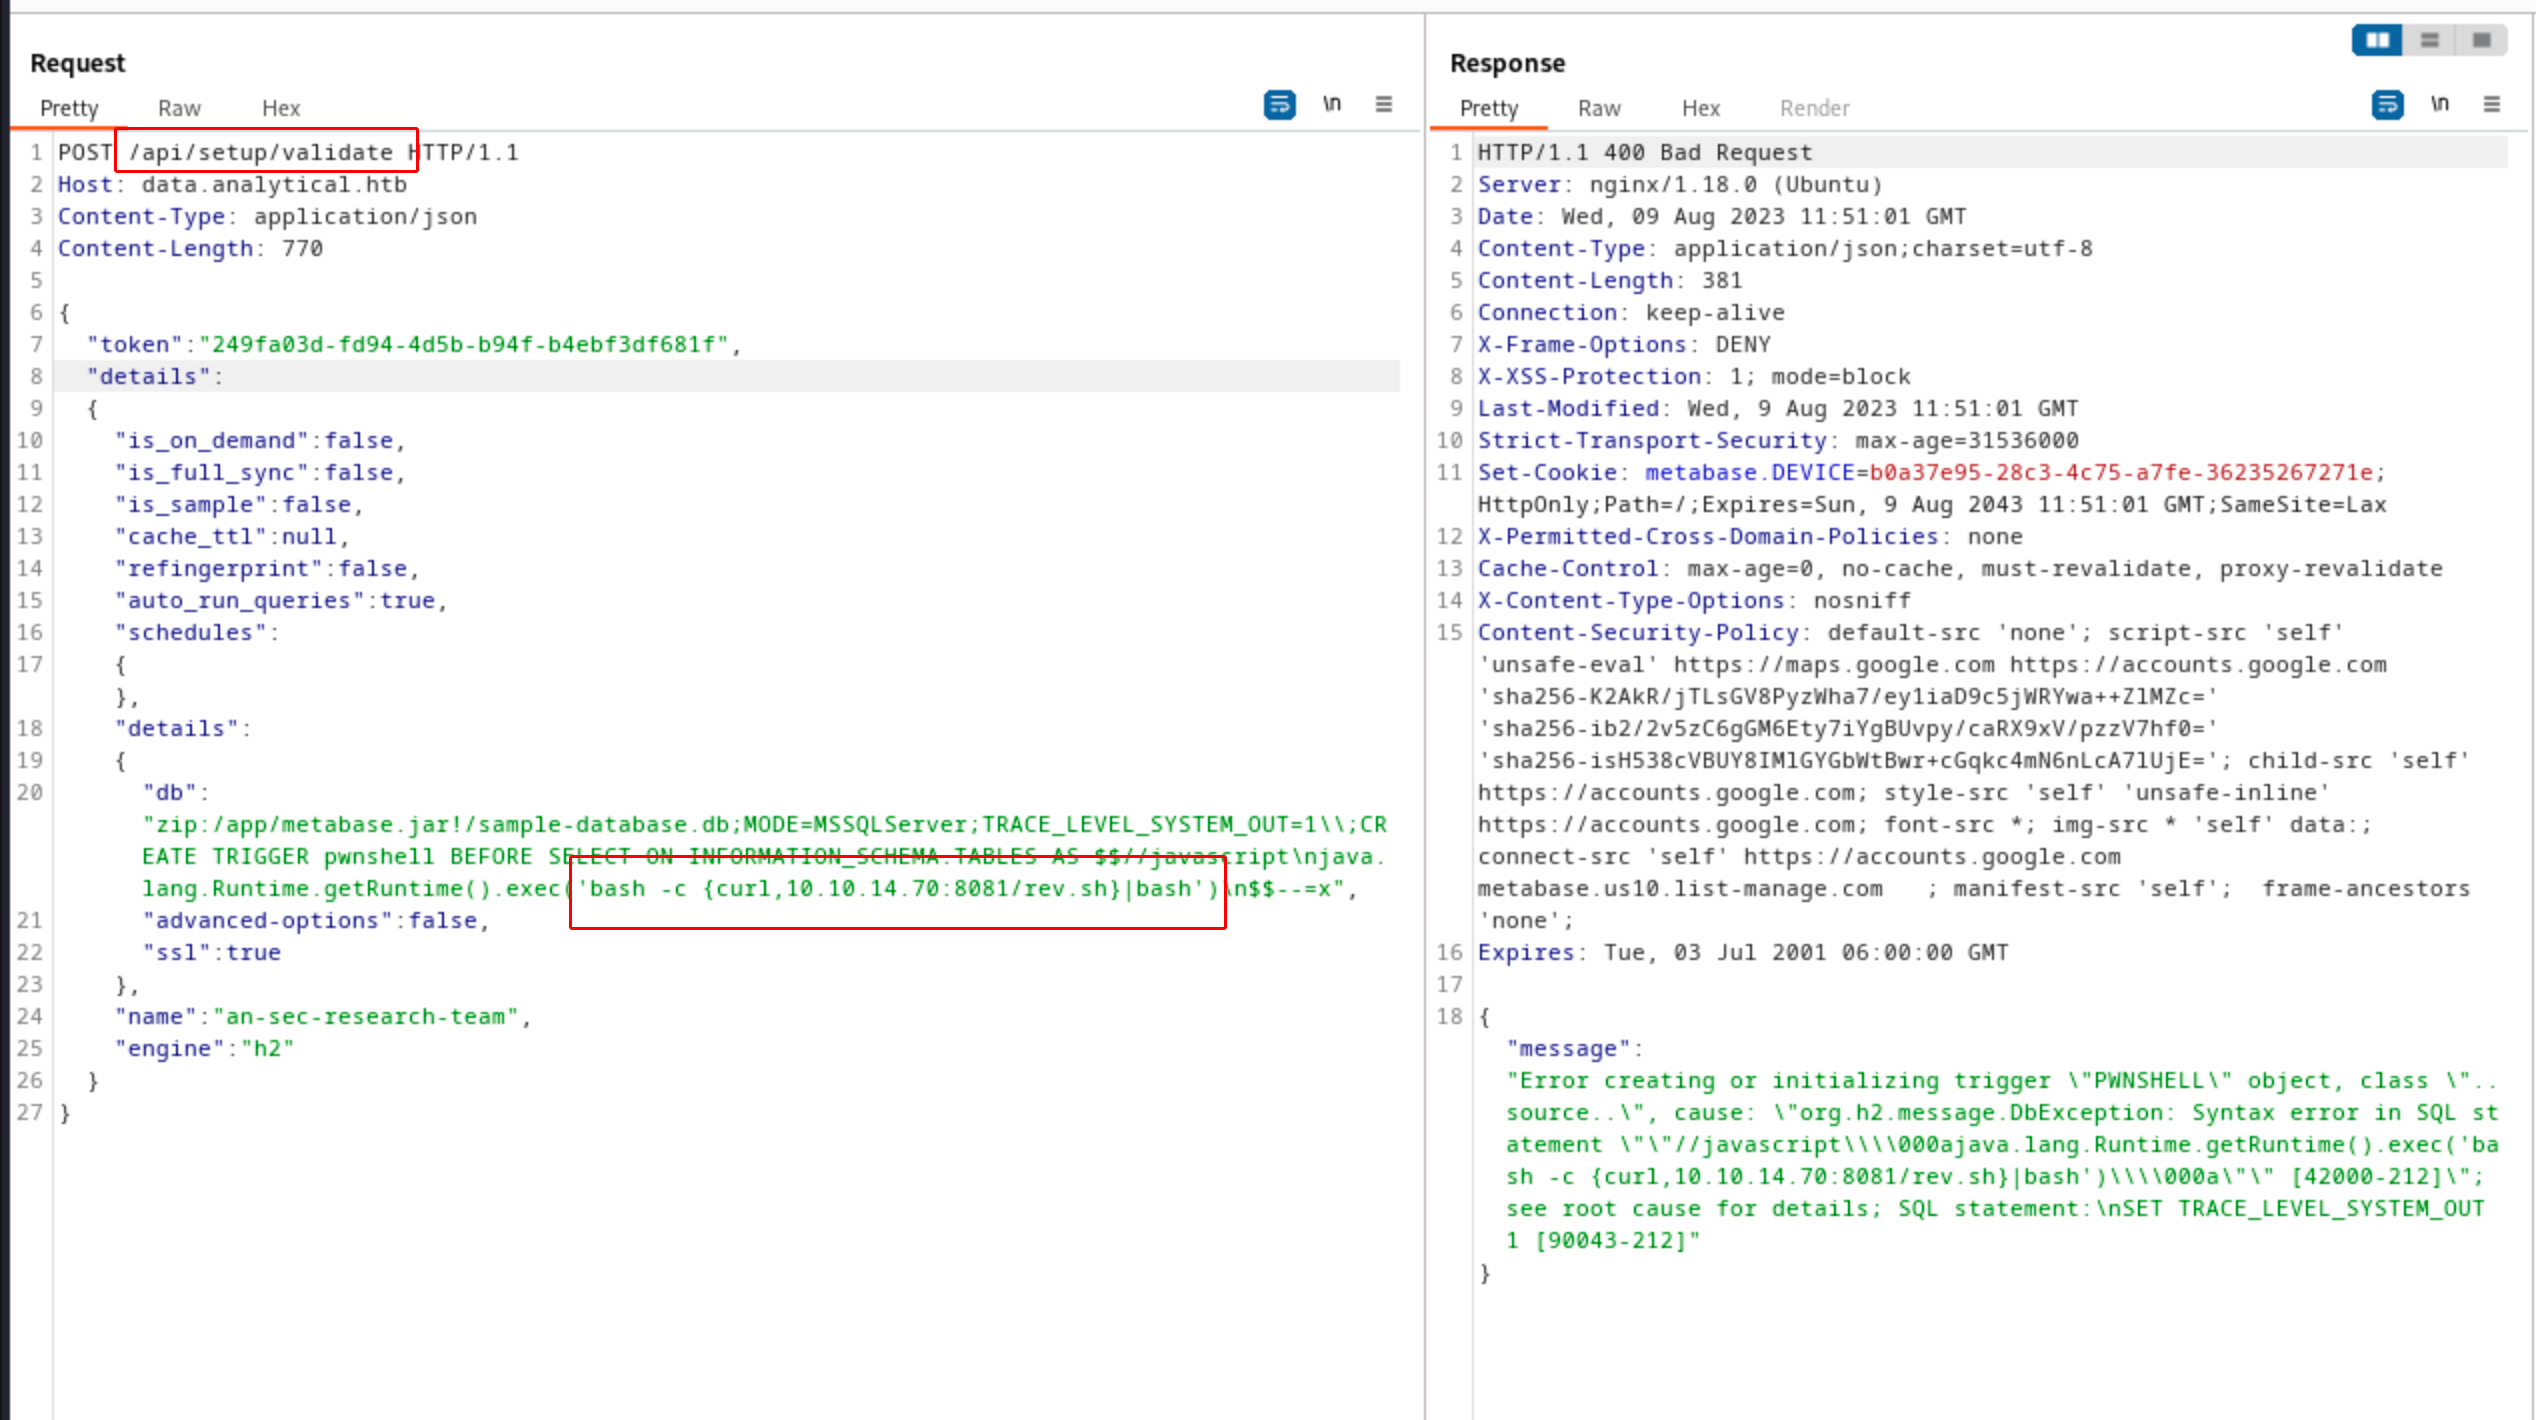Switch Response view to Raw tab
The width and height of the screenshot is (2536, 1420).
pos(1599,108)
